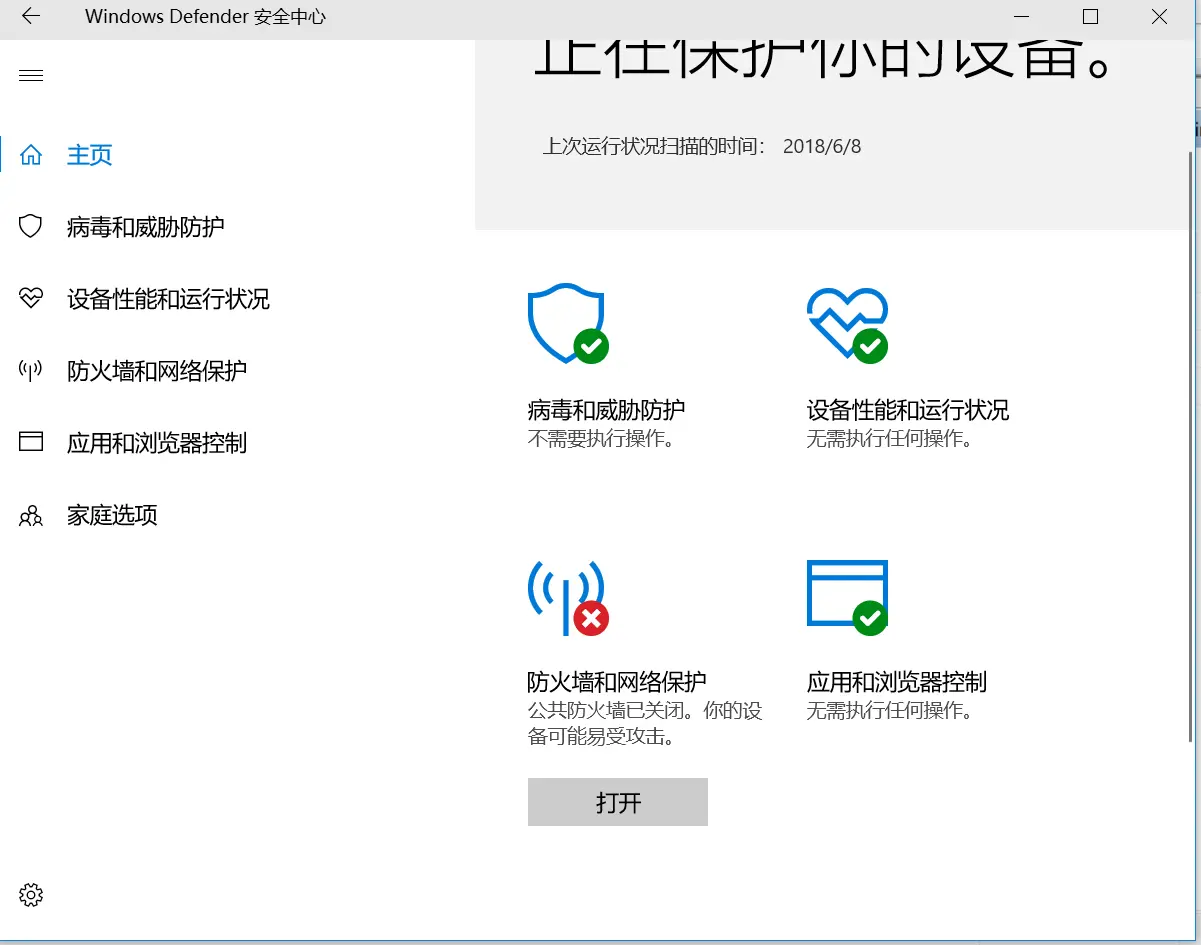Open settings gear at bottom left
Screen dimensions: 1201x945
(31, 894)
